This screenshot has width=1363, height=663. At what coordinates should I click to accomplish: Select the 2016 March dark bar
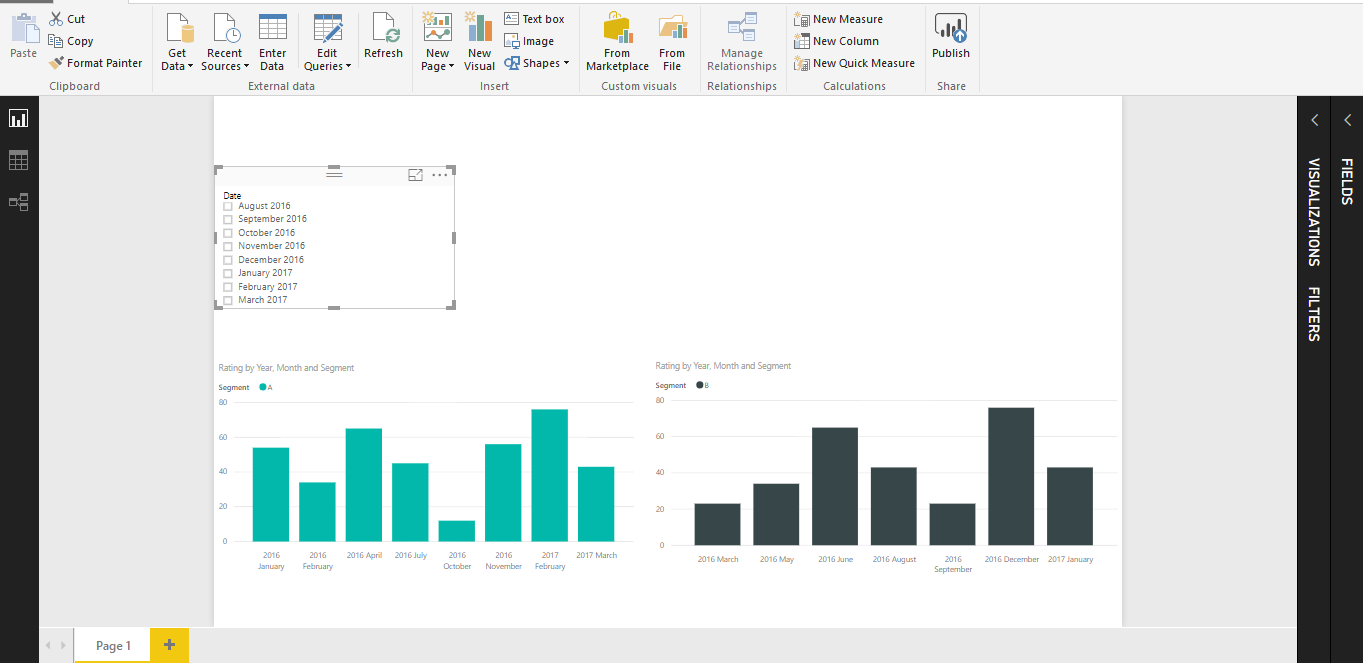point(717,524)
